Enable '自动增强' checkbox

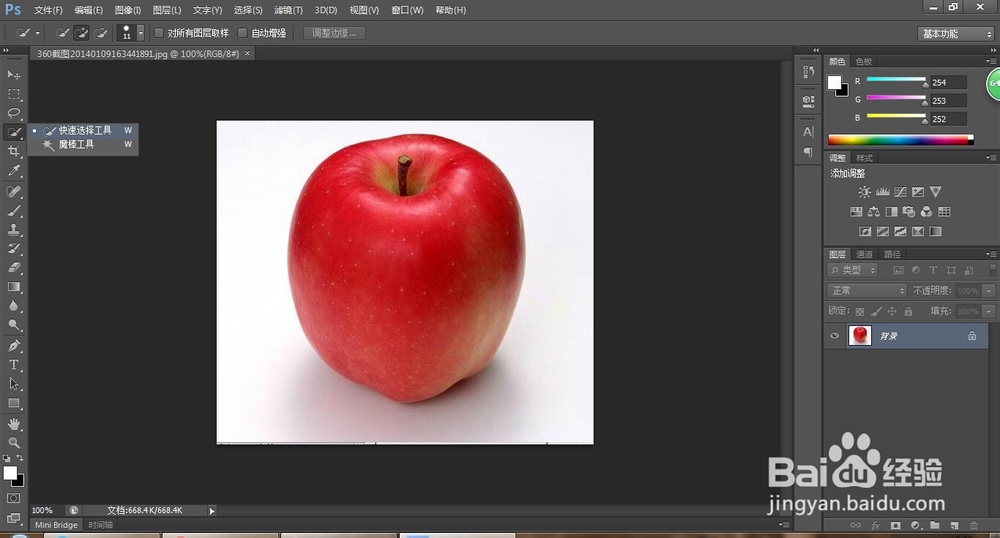pos(242,33)
